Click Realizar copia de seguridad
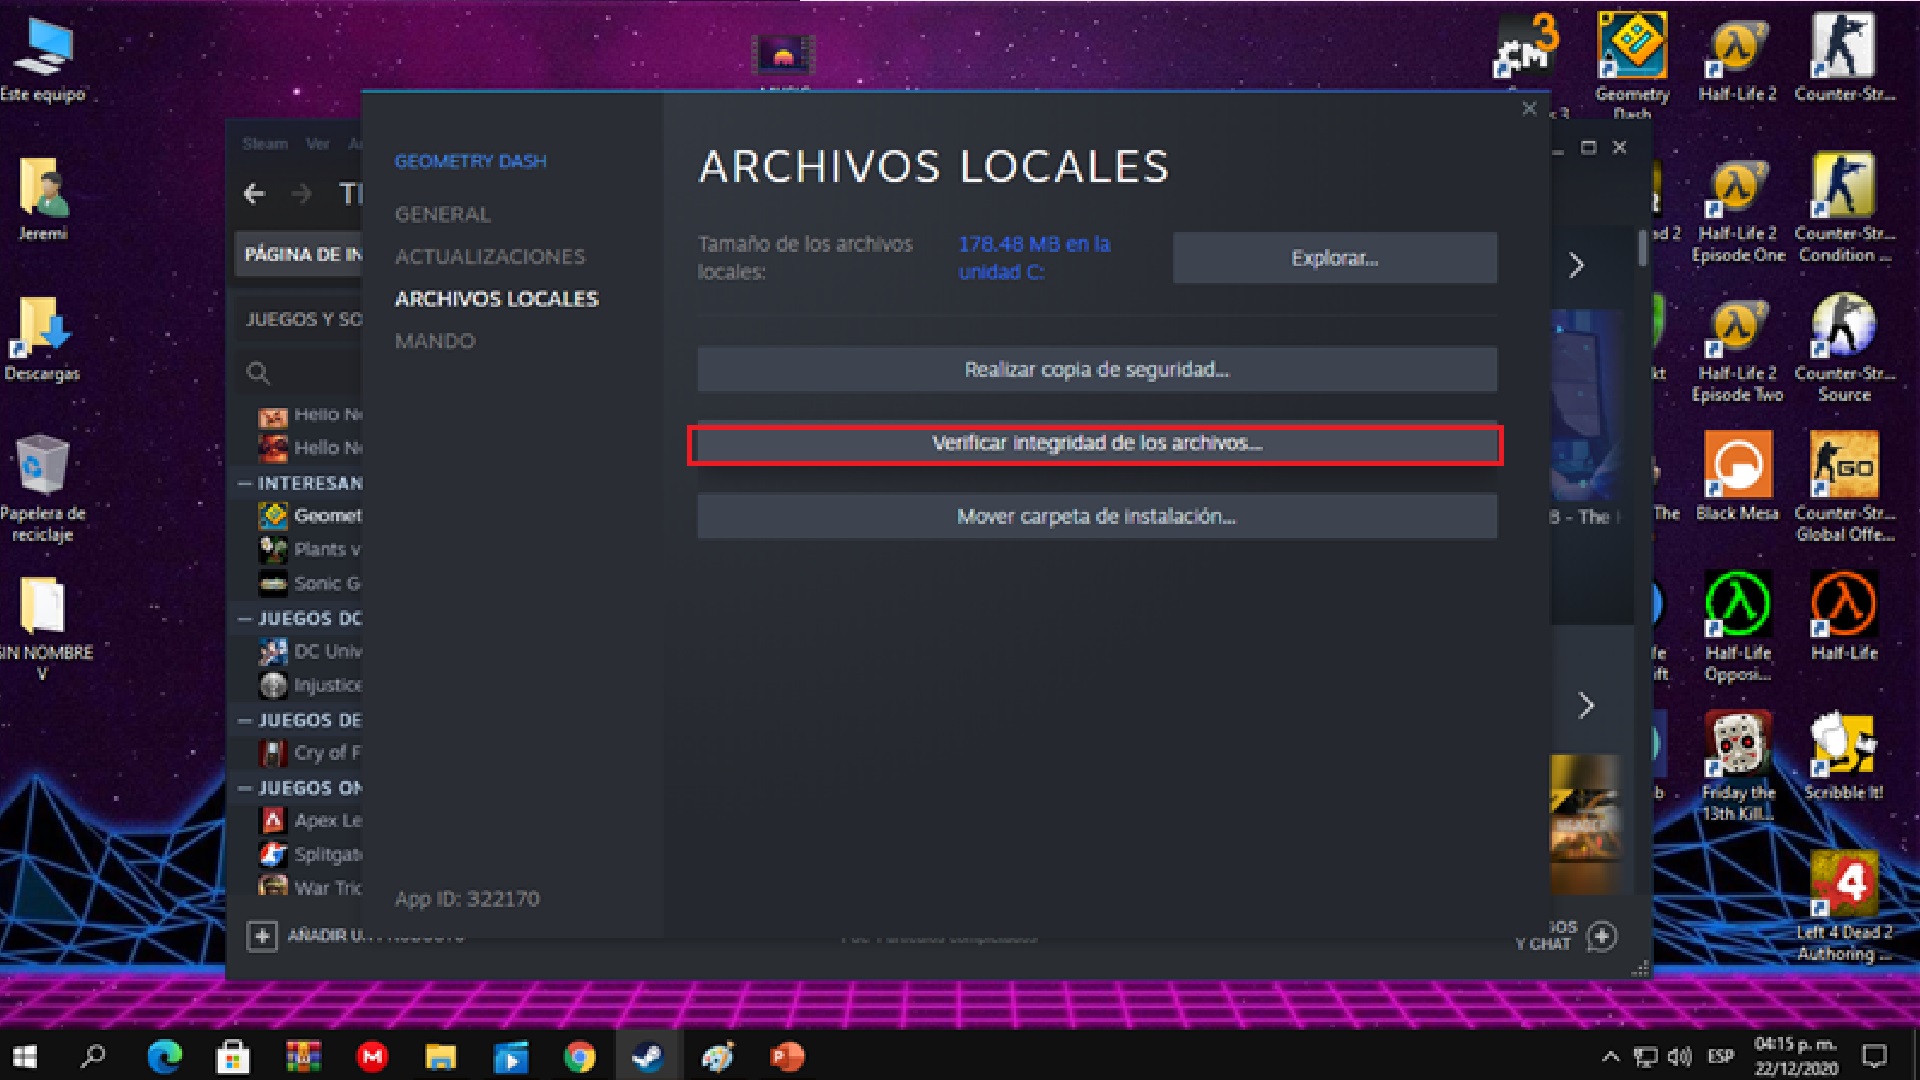1920x1080 pixels. coord(1096,370)
